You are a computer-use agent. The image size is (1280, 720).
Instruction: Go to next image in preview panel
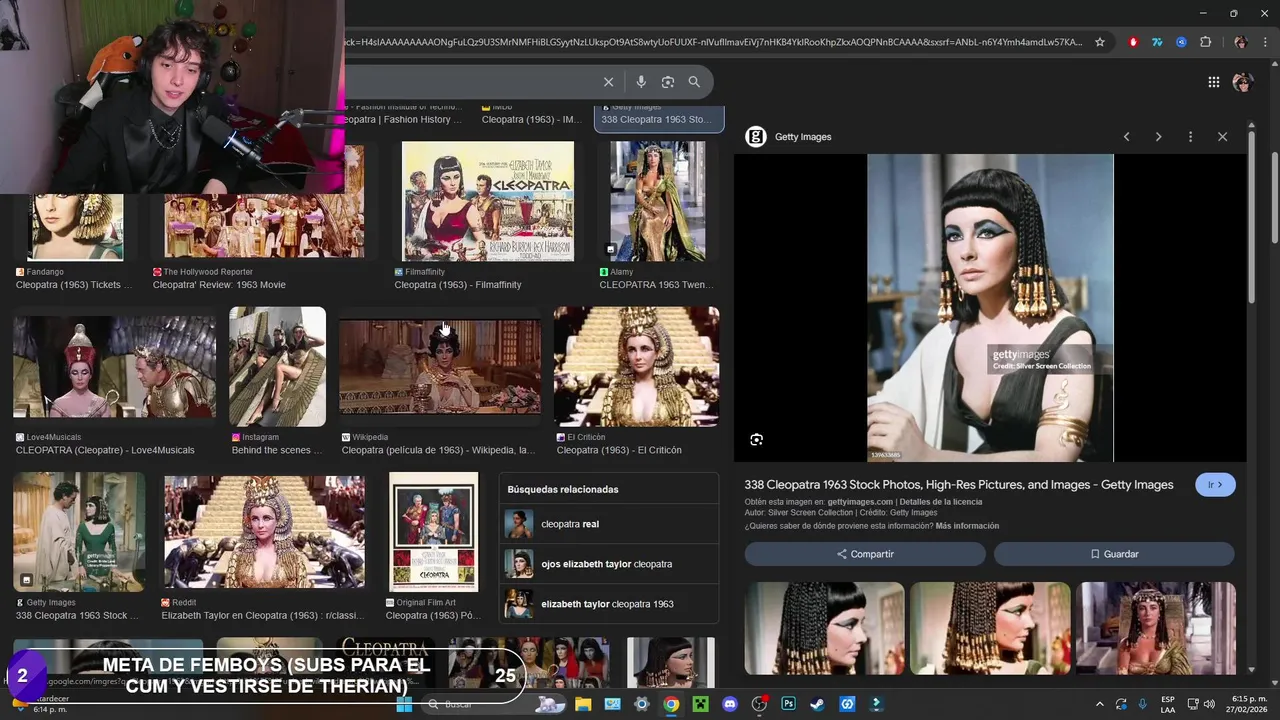1158,137
